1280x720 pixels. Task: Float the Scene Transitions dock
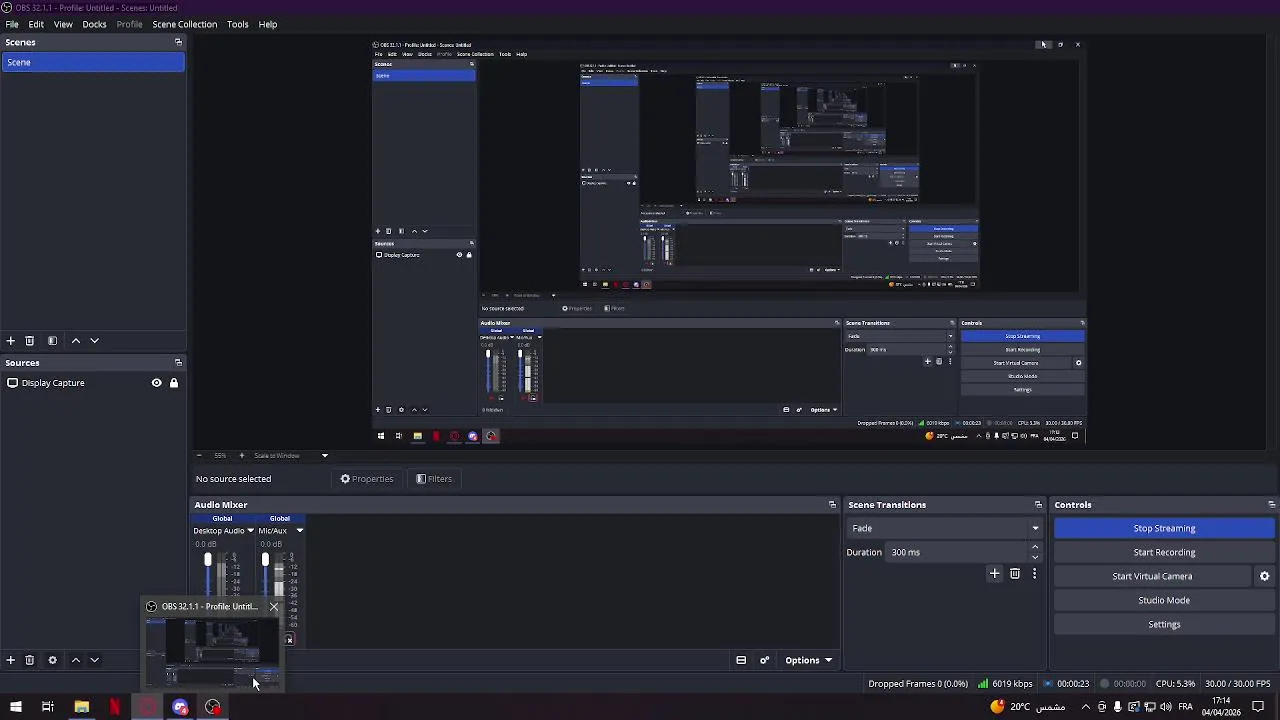click(1038, 505)
